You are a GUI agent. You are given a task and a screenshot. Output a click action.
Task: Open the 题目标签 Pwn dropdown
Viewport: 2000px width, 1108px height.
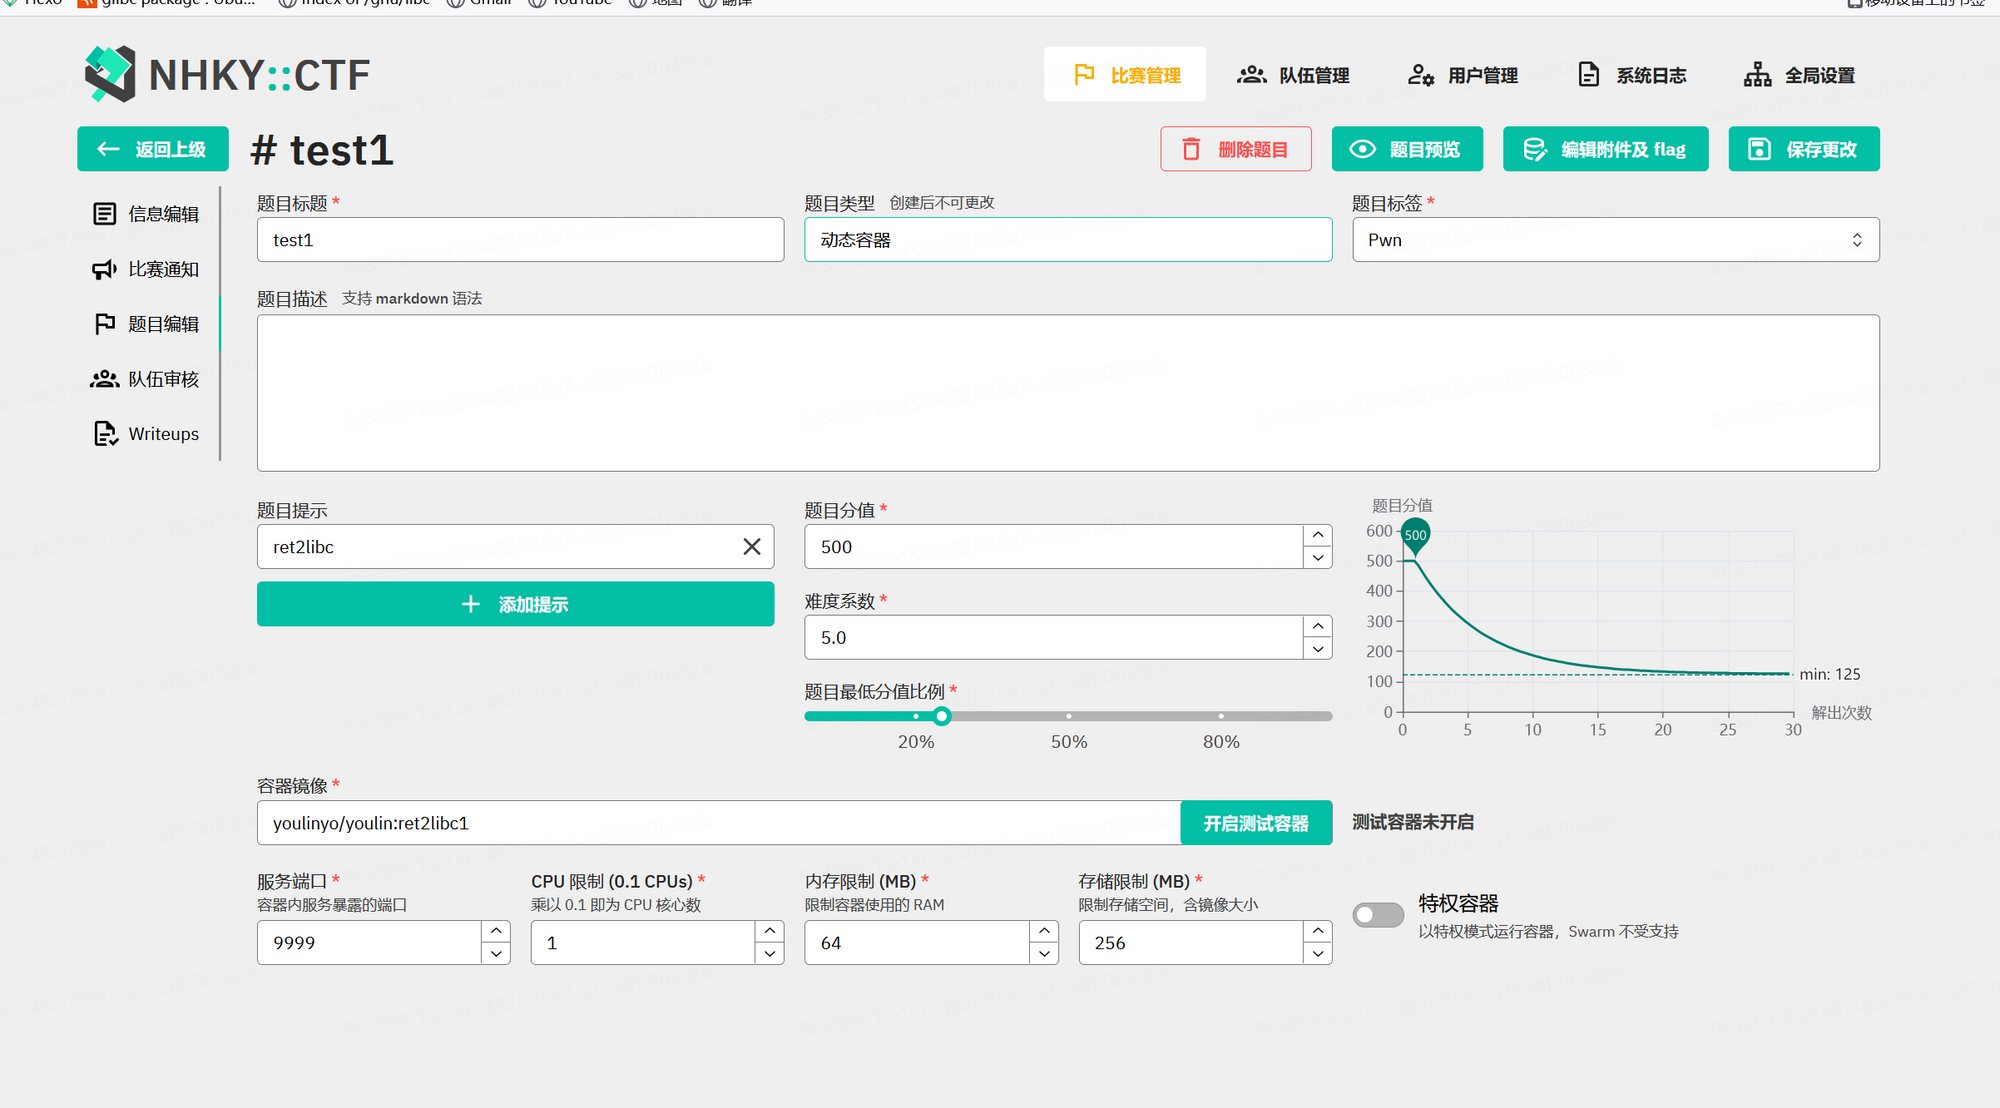coord(1615,240)
